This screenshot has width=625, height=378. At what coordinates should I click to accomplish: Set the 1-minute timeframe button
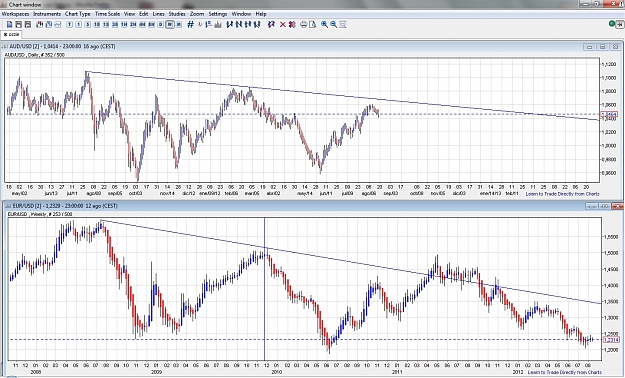click(79, 25)
